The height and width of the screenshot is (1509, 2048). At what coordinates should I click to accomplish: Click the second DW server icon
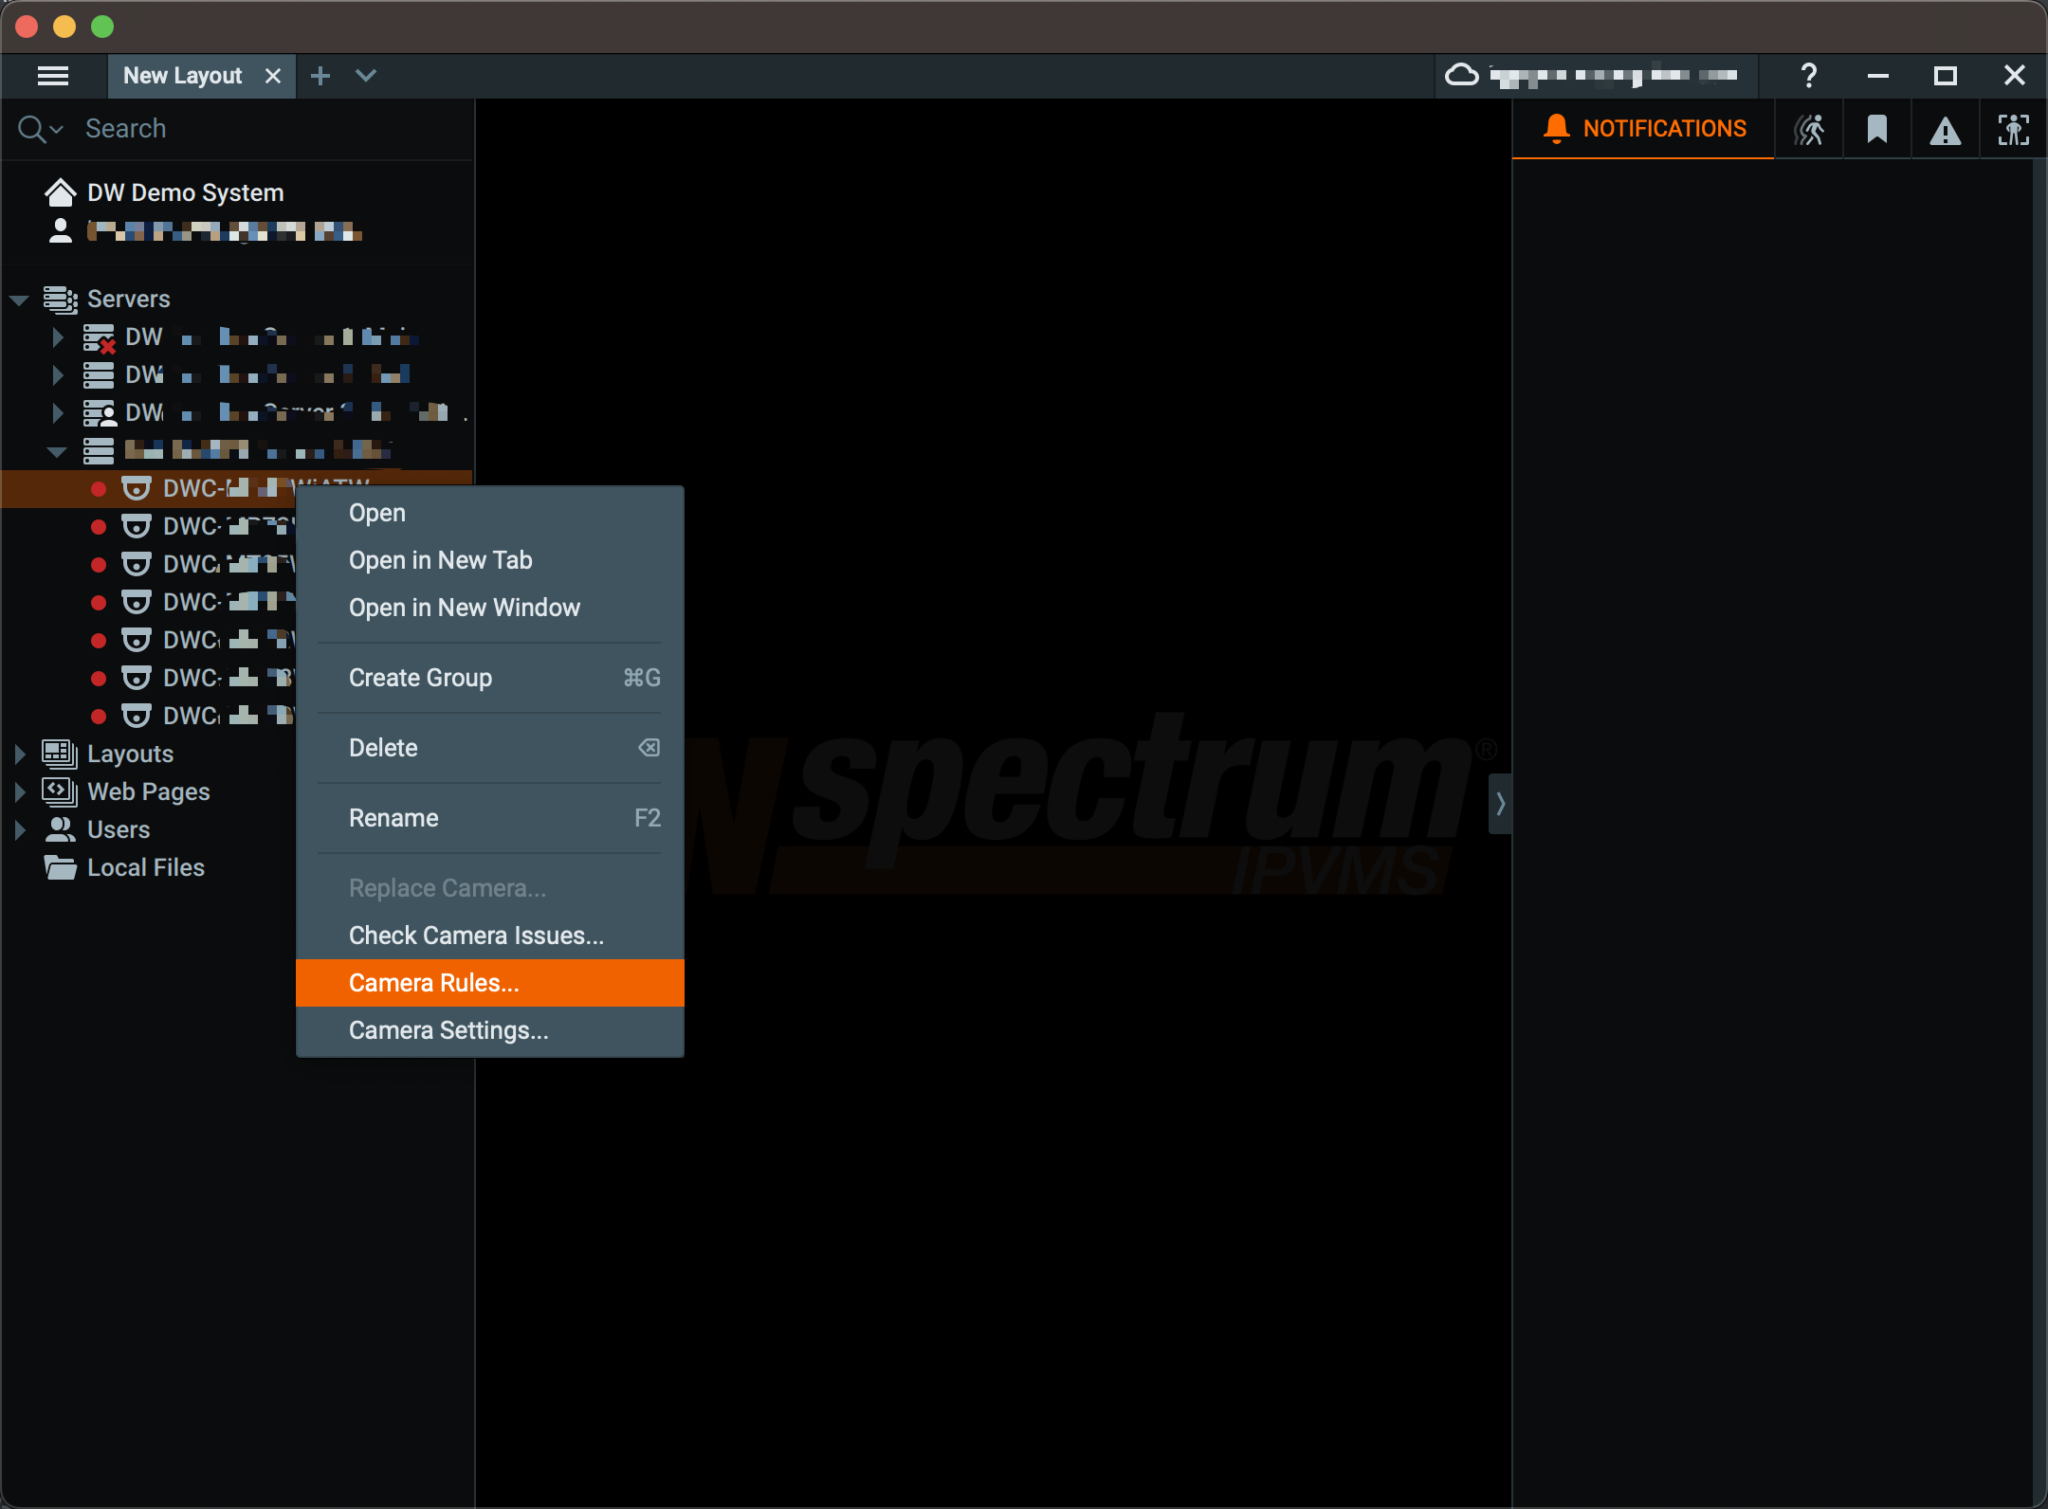[x=98, y=375]
